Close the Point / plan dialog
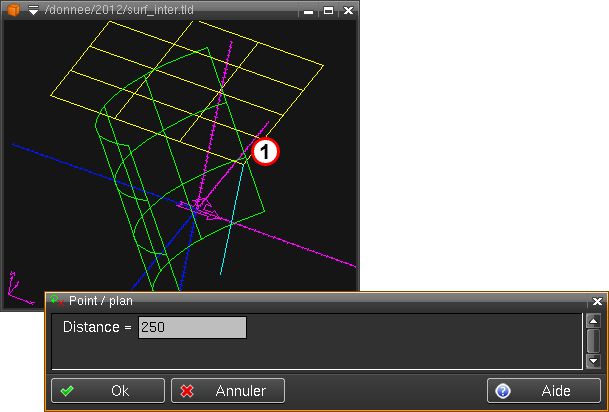This screenshot has width=609, height=412. (x=597, y=300)
